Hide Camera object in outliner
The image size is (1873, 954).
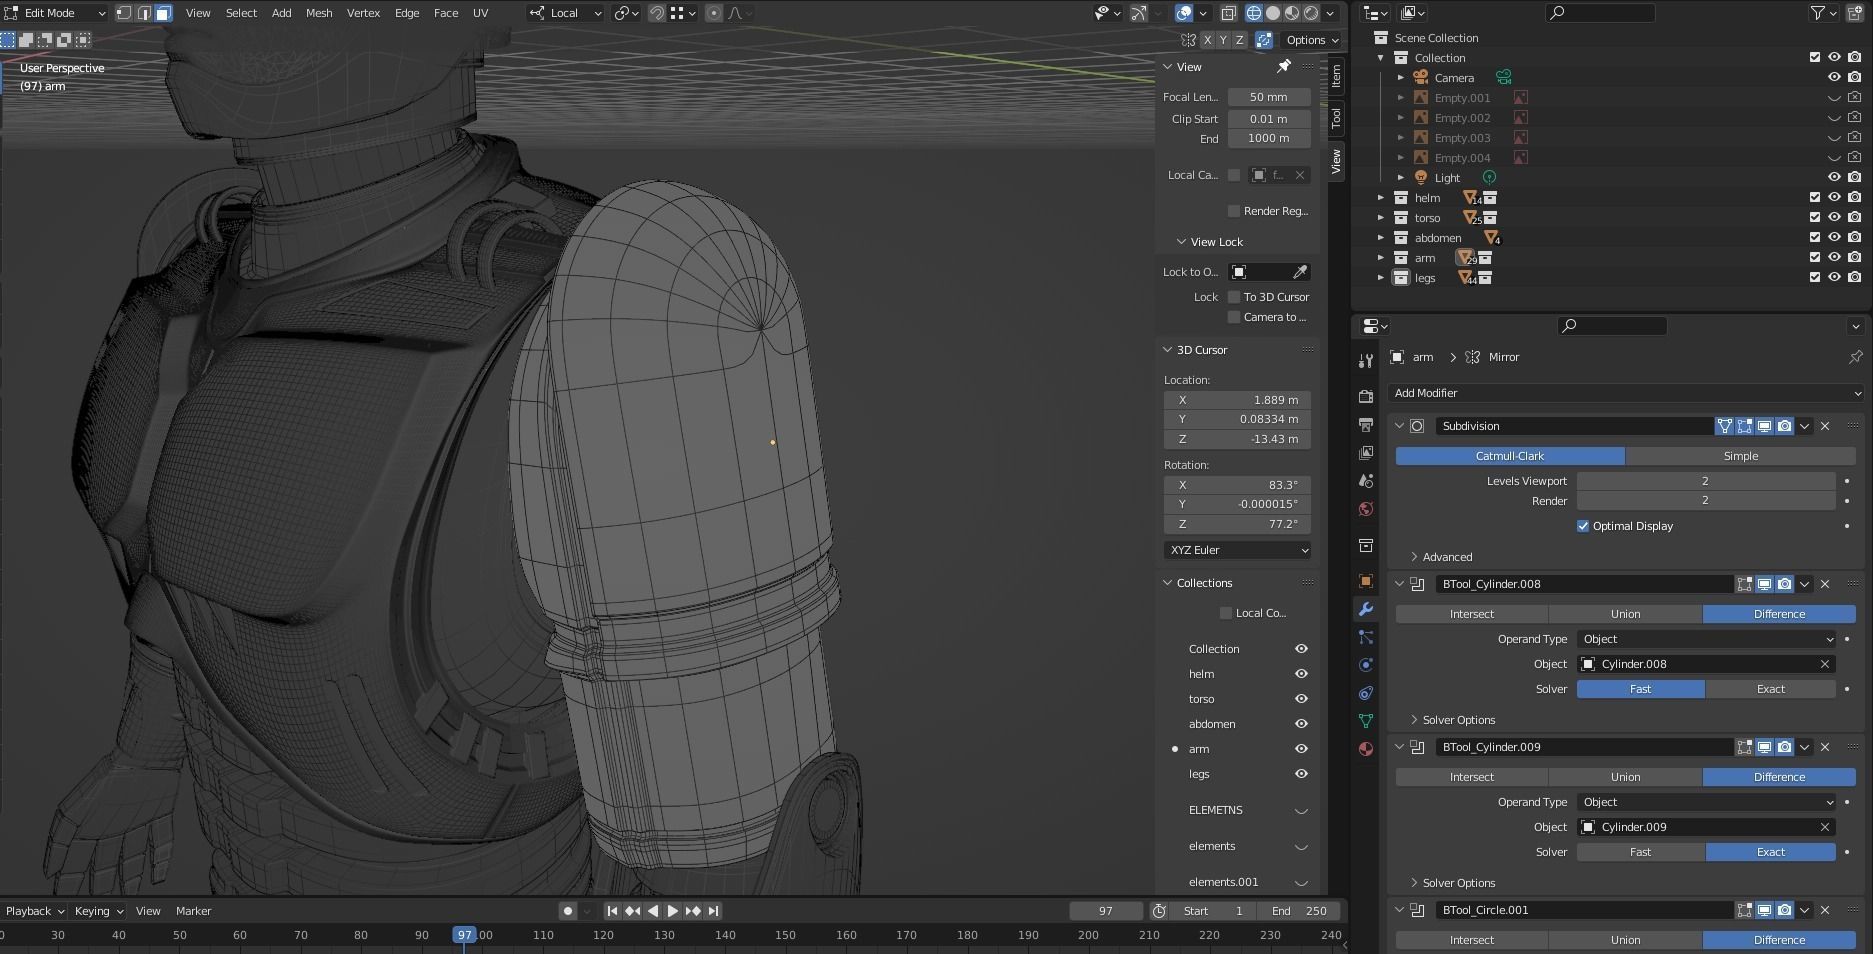pos(1834,77)
